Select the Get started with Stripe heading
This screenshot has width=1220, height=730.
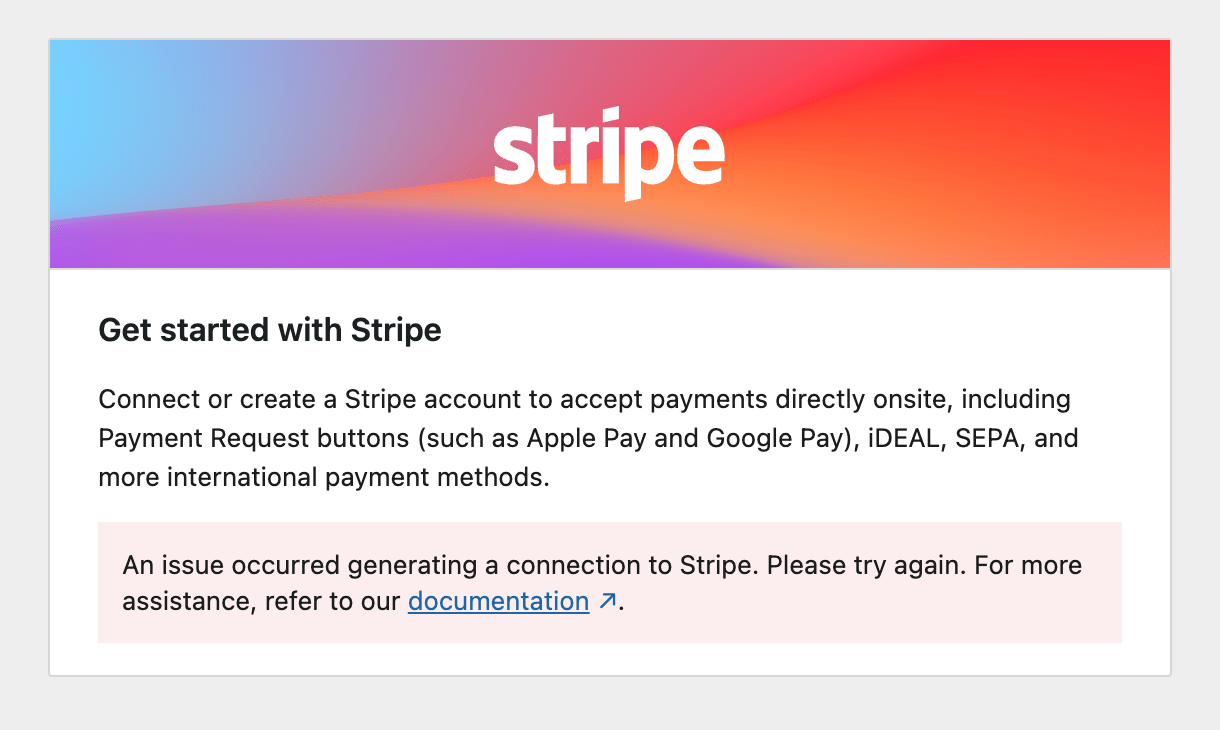point(269,330)
